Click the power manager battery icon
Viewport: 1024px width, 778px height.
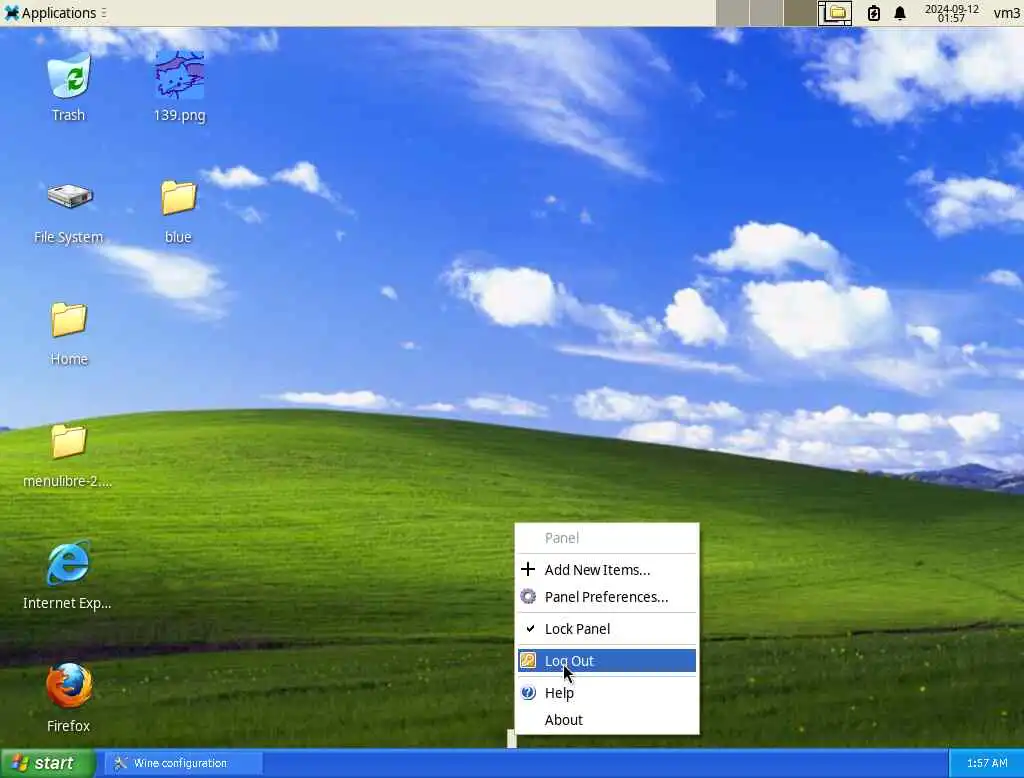(x=874, y=13)
